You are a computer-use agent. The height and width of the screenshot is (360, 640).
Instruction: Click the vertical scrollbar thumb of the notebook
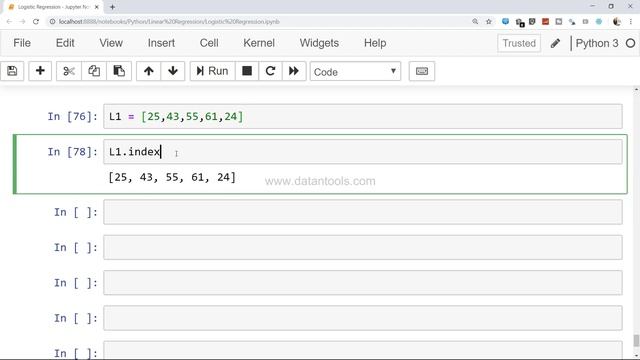pyautogui.click(x=636, y=340)
